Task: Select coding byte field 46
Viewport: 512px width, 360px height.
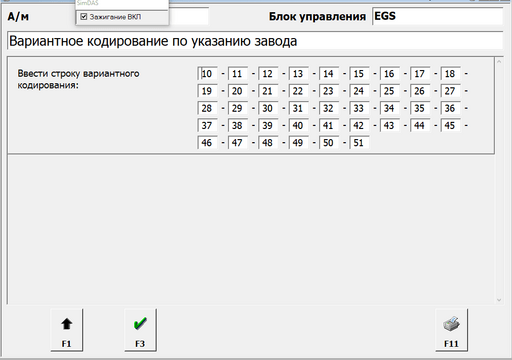Action: (x=207, y=143)
